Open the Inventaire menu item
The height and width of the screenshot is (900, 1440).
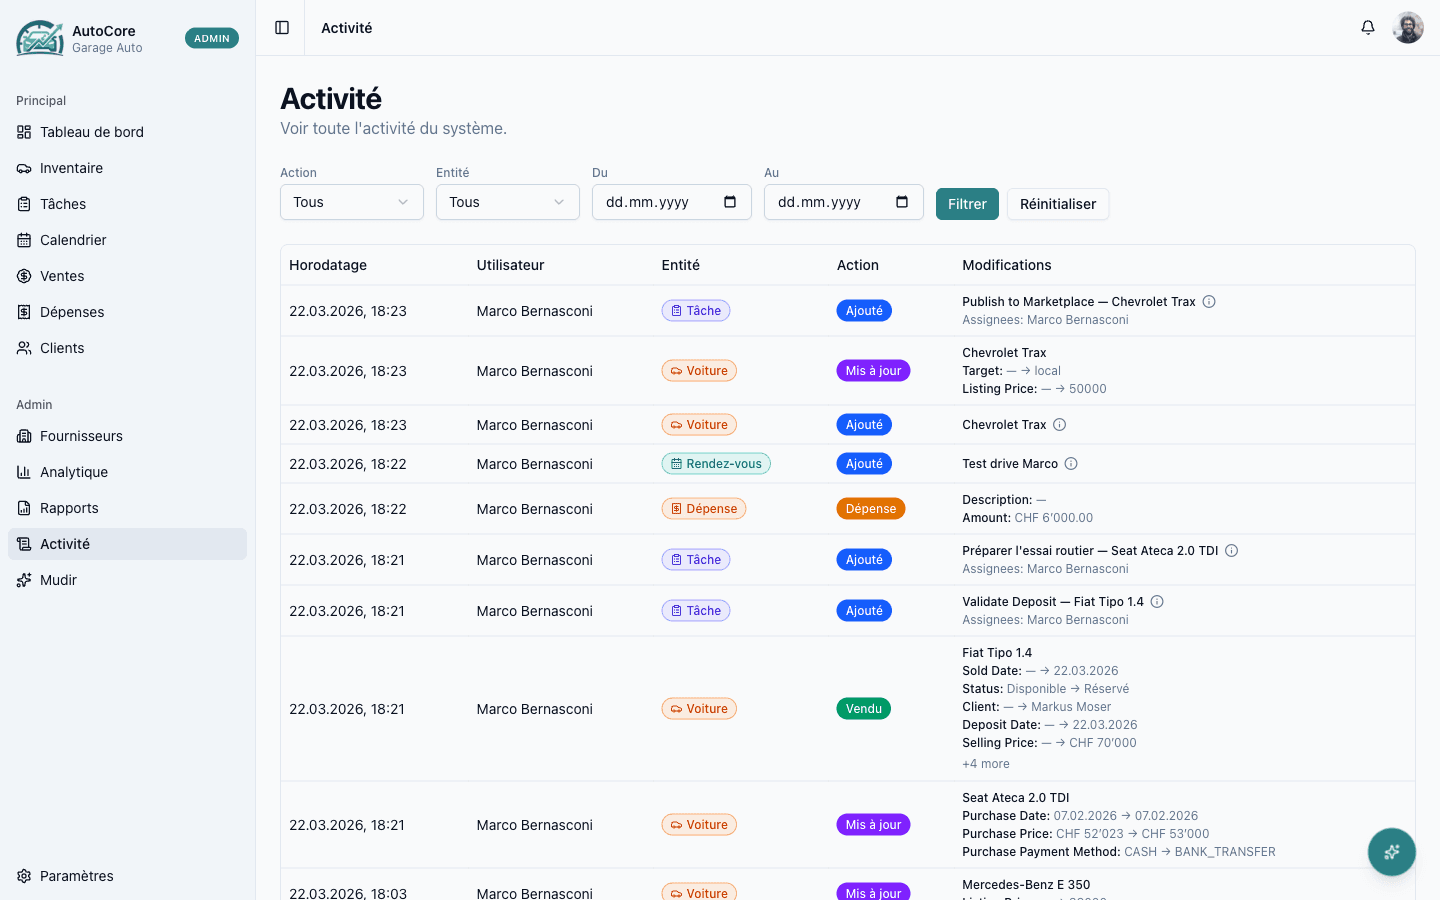71,168
